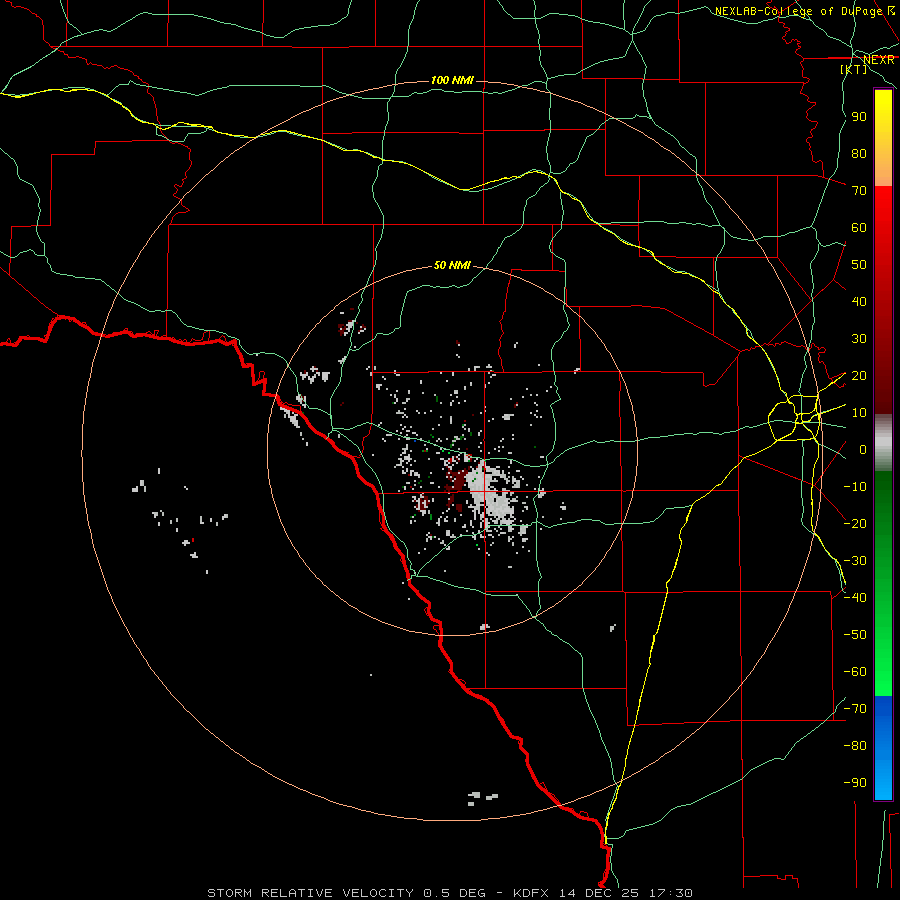Click the -30 value on the color scale

tap(855, 561)
